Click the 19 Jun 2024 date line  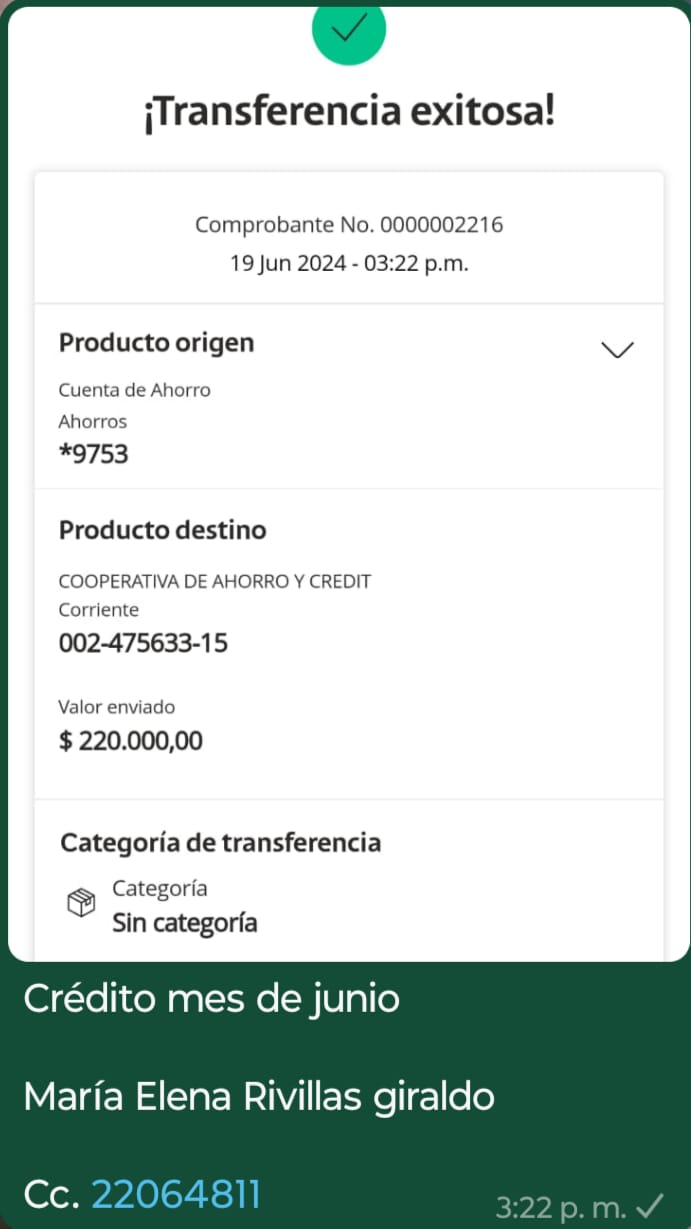[348, 264]
